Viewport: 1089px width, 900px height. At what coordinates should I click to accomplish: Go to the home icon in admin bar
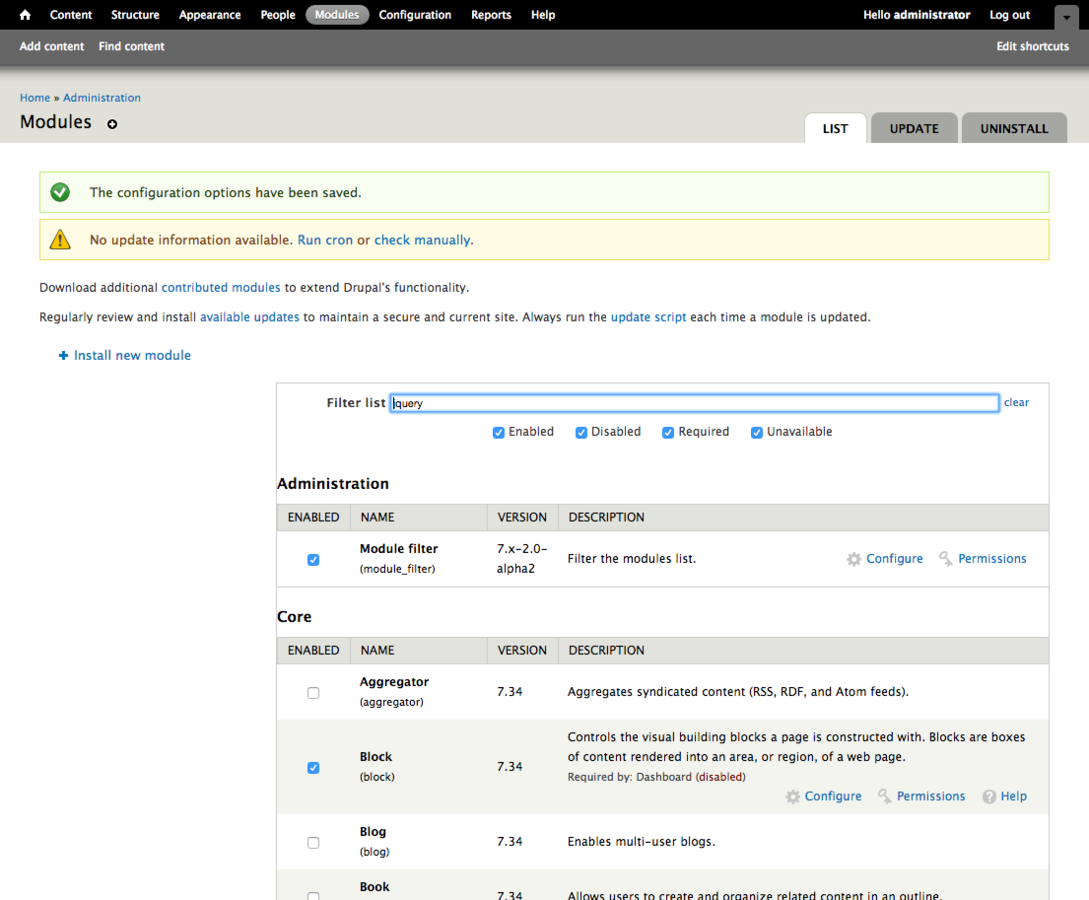pyautogui.click(x=25, y=15)
